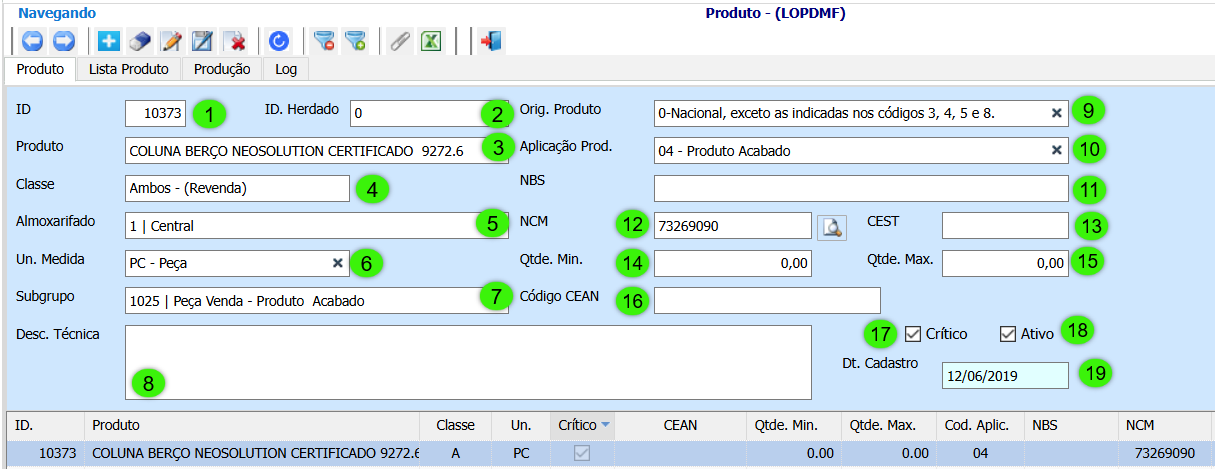Viewport: 1215px width, 469px height.
Task: Click the Qtde. Max. field
Action: coord(1005,263)
